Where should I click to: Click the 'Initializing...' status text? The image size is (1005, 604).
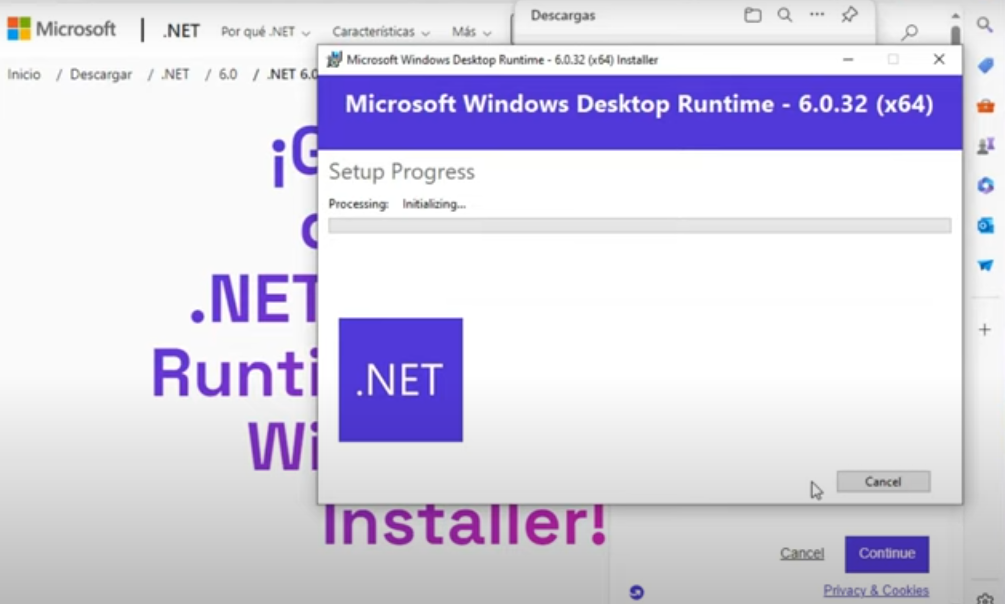[x=434, y=204]
